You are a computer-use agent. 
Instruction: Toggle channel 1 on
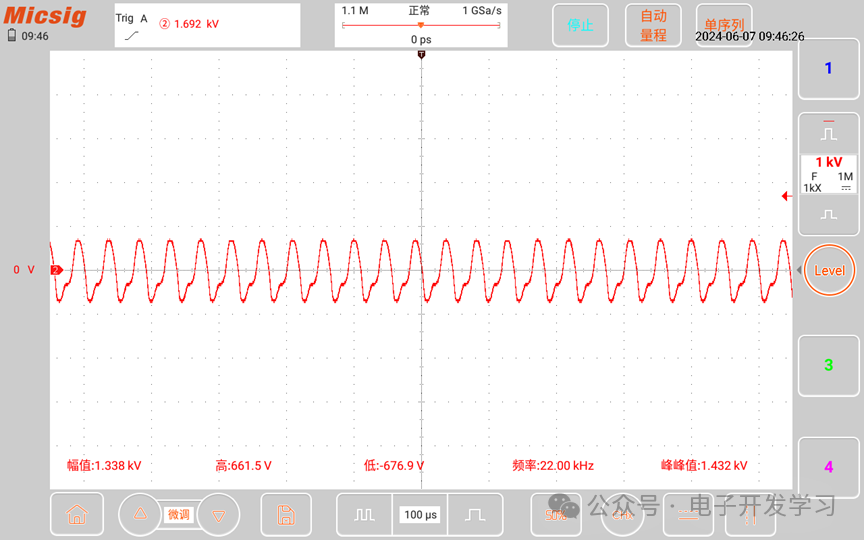point(828,69)
